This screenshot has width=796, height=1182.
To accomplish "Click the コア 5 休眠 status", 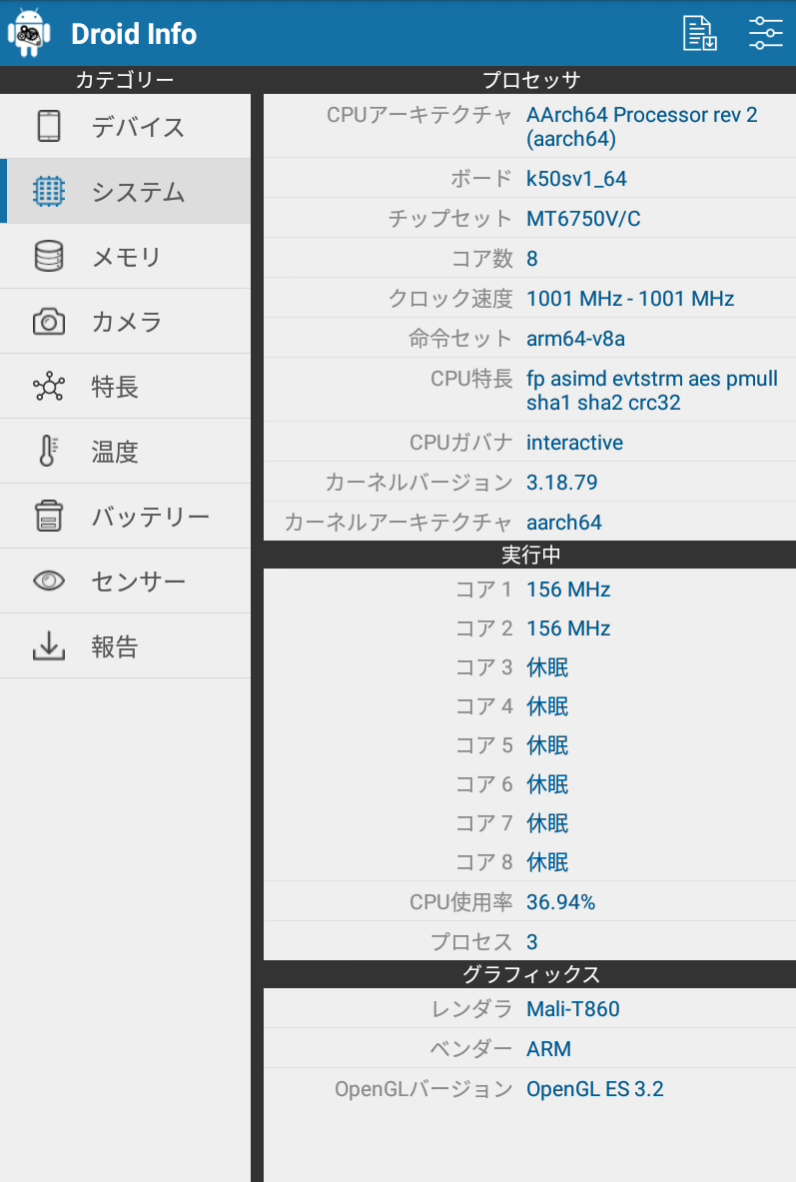I will pyautogui.click(x=547, y=746).
